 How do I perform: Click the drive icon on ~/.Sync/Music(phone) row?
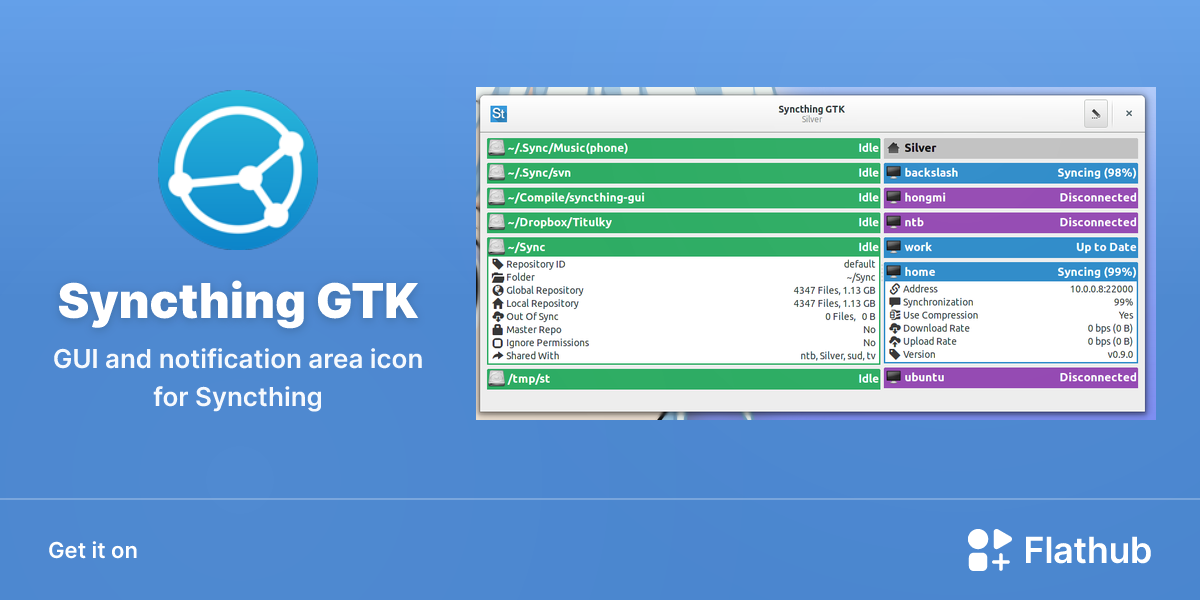pyautogui.click(x=497, y=148)
